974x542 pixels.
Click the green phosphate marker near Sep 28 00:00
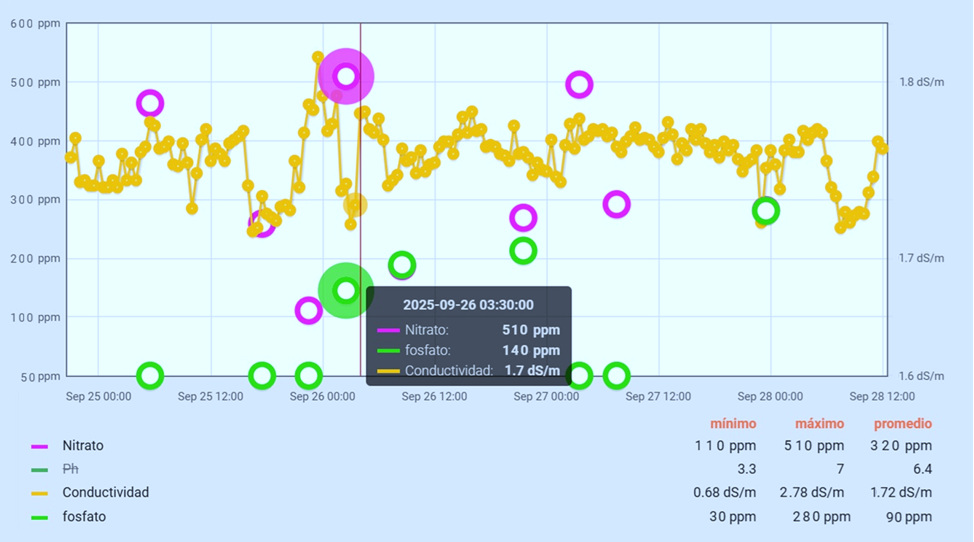766,210
